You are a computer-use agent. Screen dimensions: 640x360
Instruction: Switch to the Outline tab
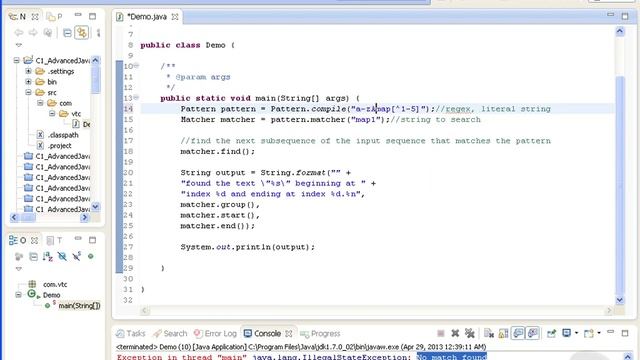pos(18,240)
